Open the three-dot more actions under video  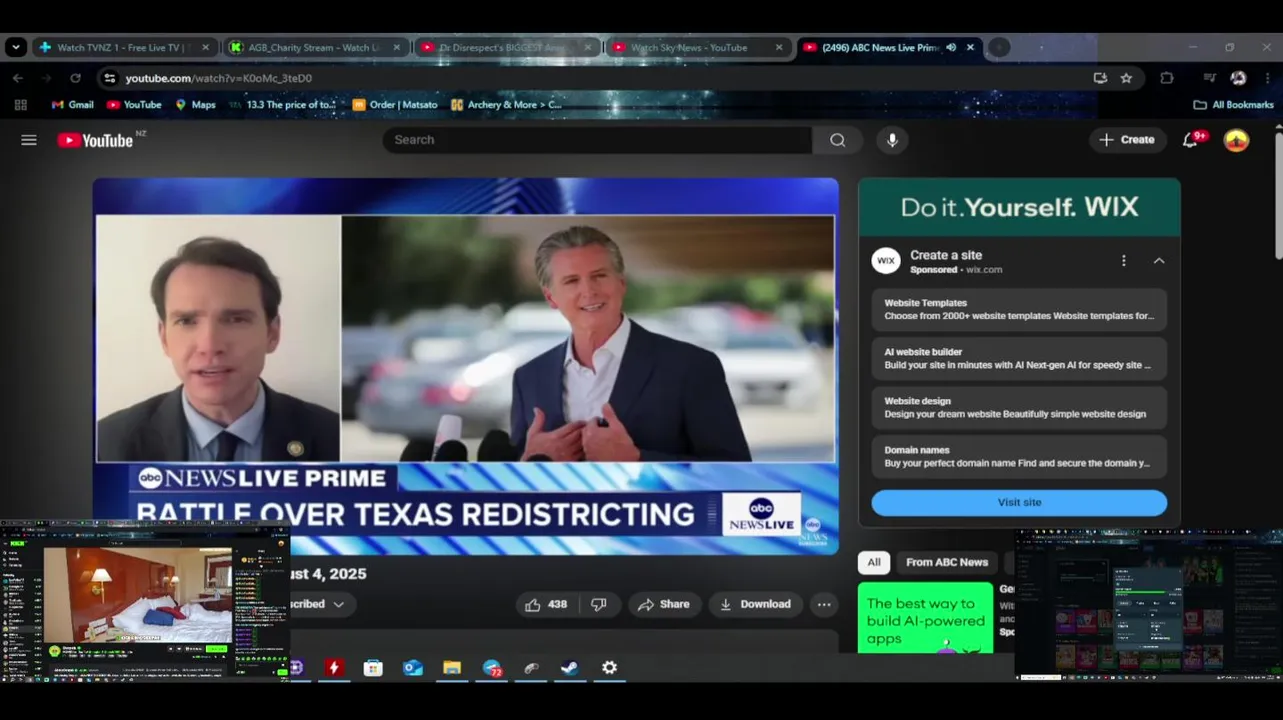823,604
